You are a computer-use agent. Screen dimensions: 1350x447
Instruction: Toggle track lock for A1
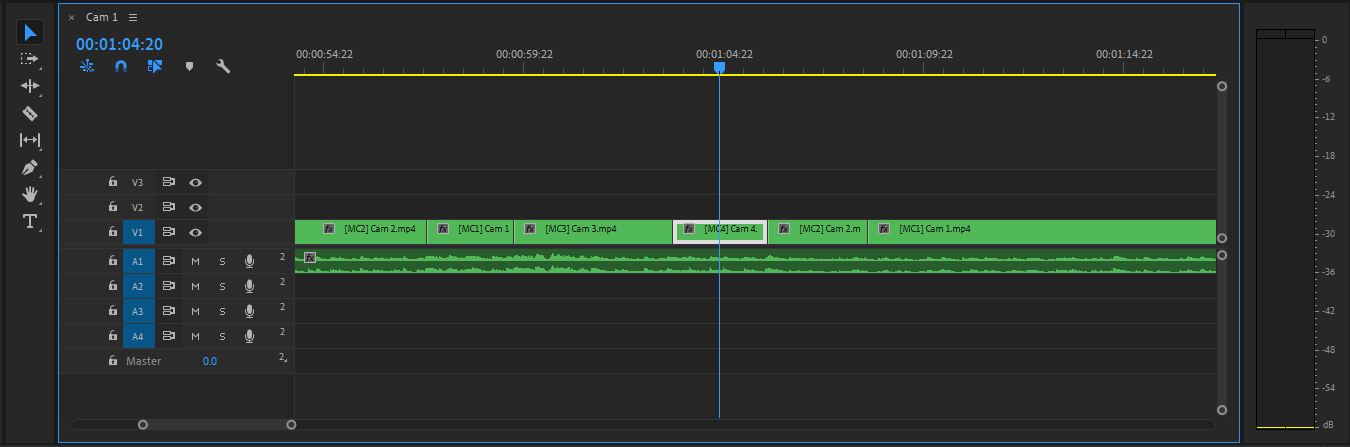[x=113, y=261]
